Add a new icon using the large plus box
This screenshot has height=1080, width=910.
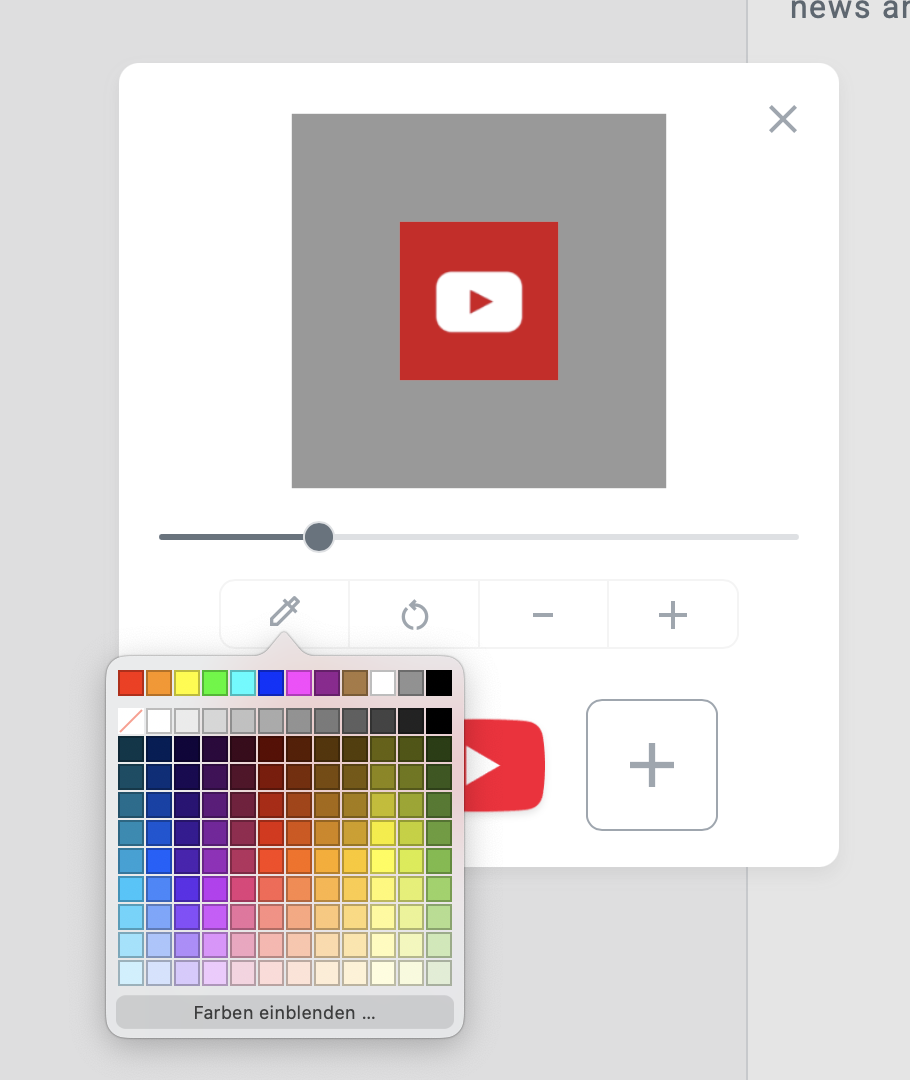(x=652, y=765)
